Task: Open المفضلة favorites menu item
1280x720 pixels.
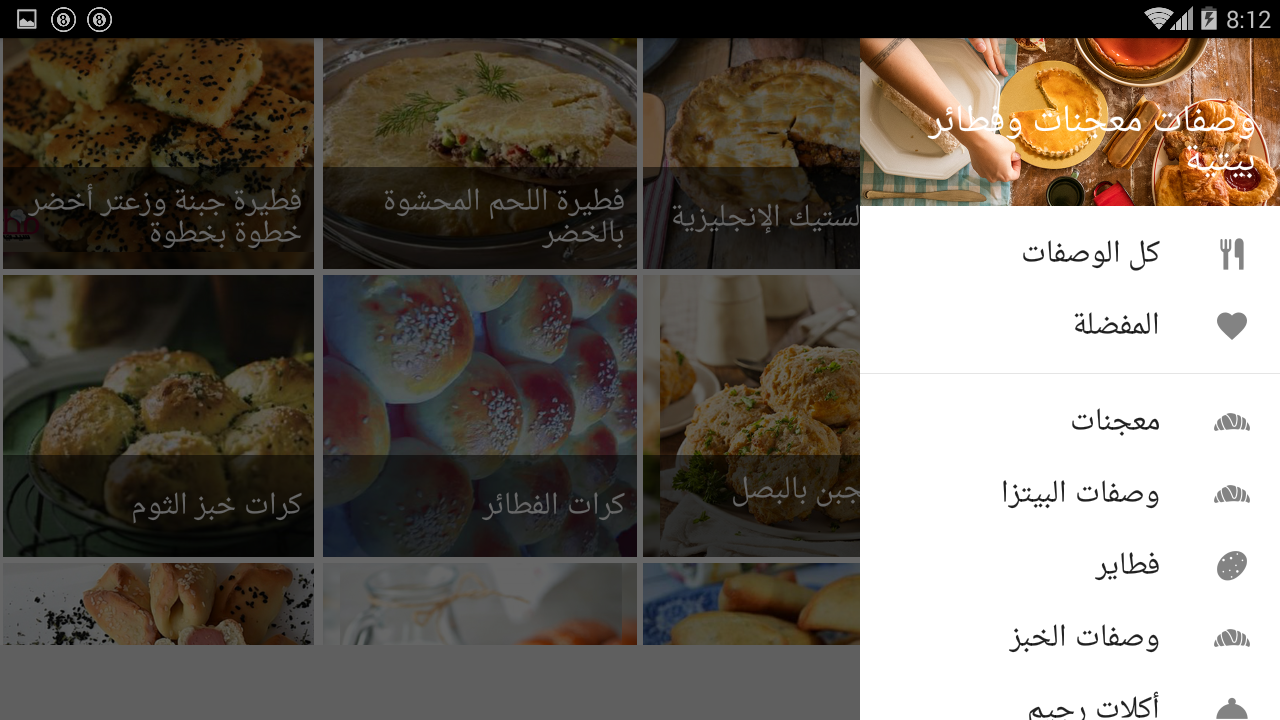Action: 1070,326
